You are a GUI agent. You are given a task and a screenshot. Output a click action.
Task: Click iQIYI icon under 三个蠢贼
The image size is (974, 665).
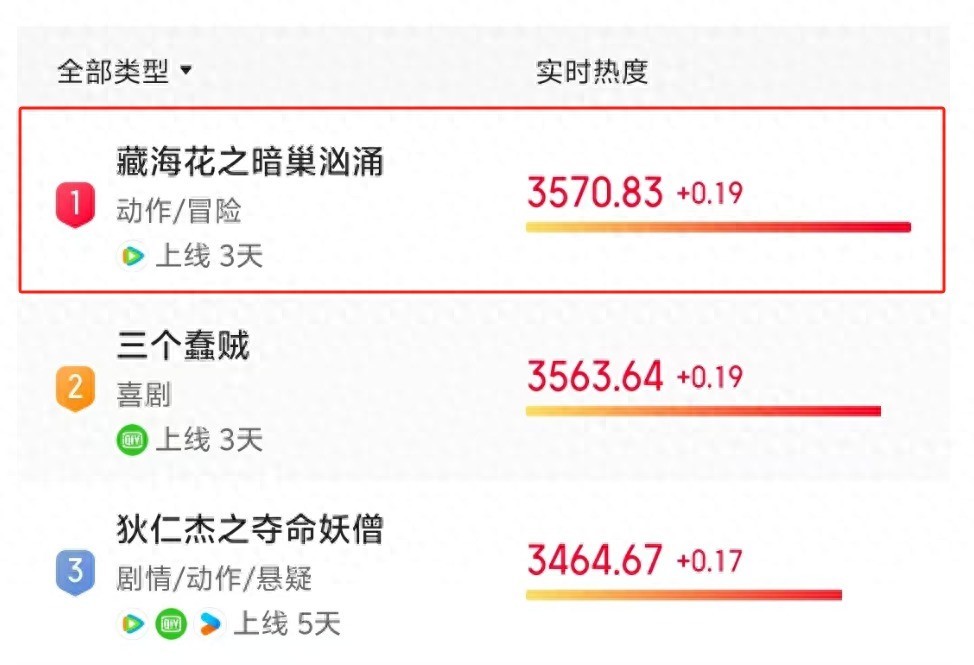point(132,440)
